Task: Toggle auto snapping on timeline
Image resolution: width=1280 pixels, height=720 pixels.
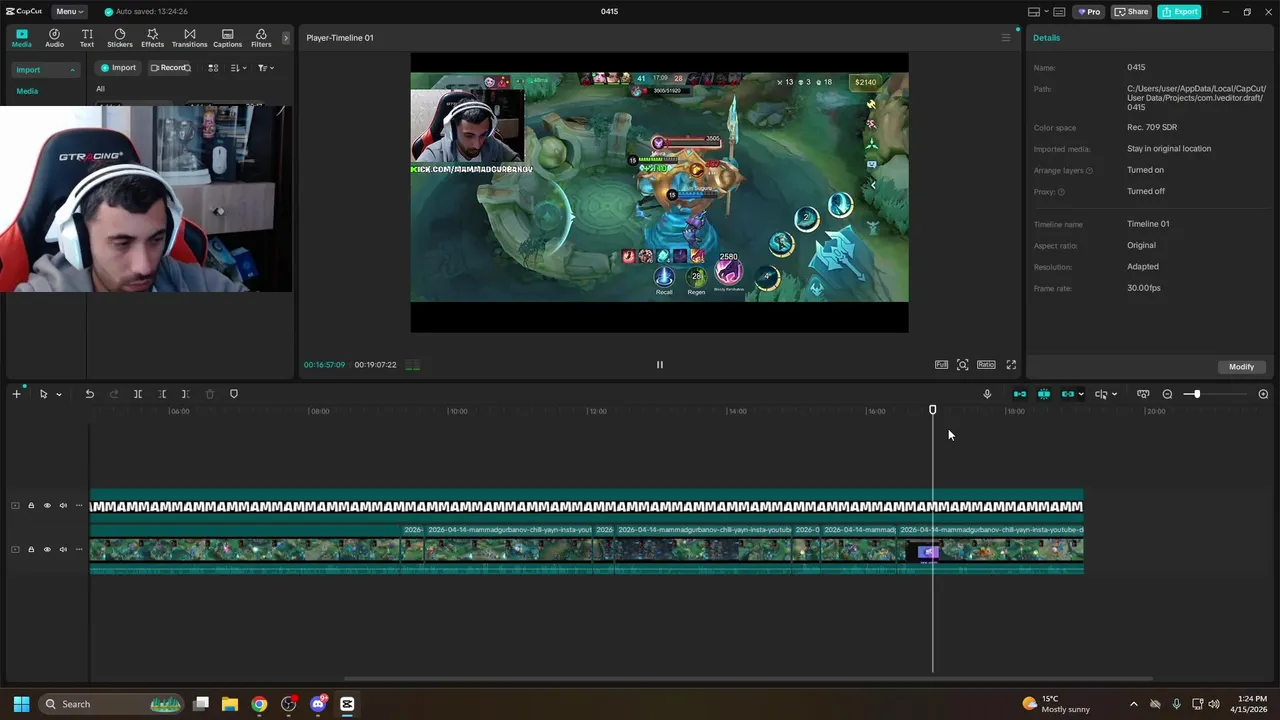Action: point(1044,394)
